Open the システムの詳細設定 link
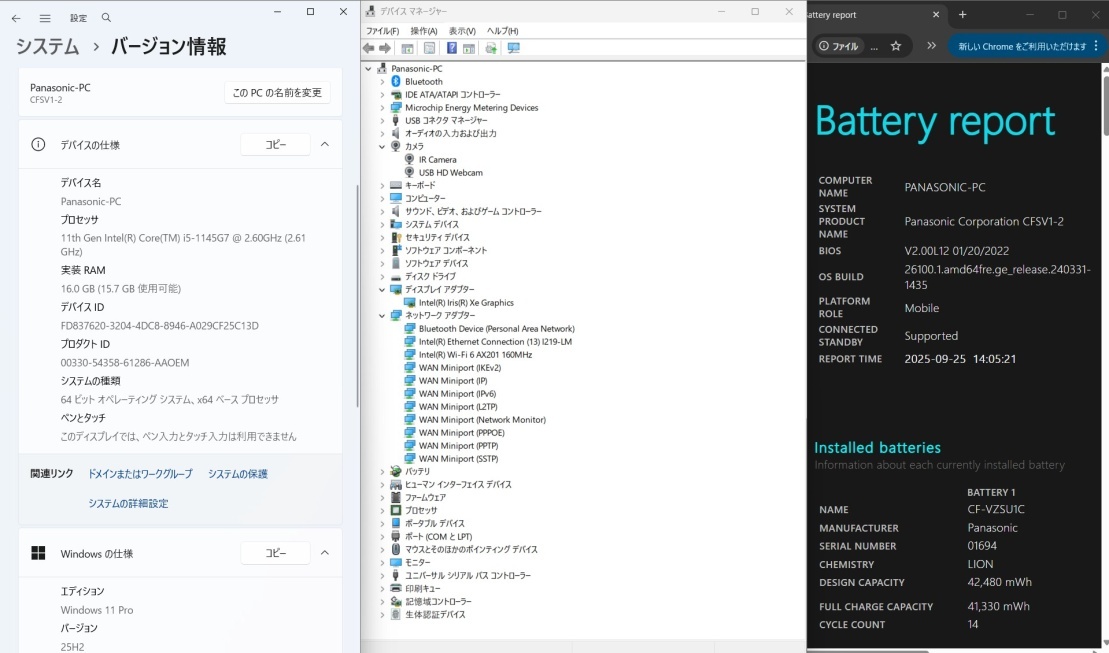The width and height of the screenshot is (1109, 653). [x=128, y=504]
